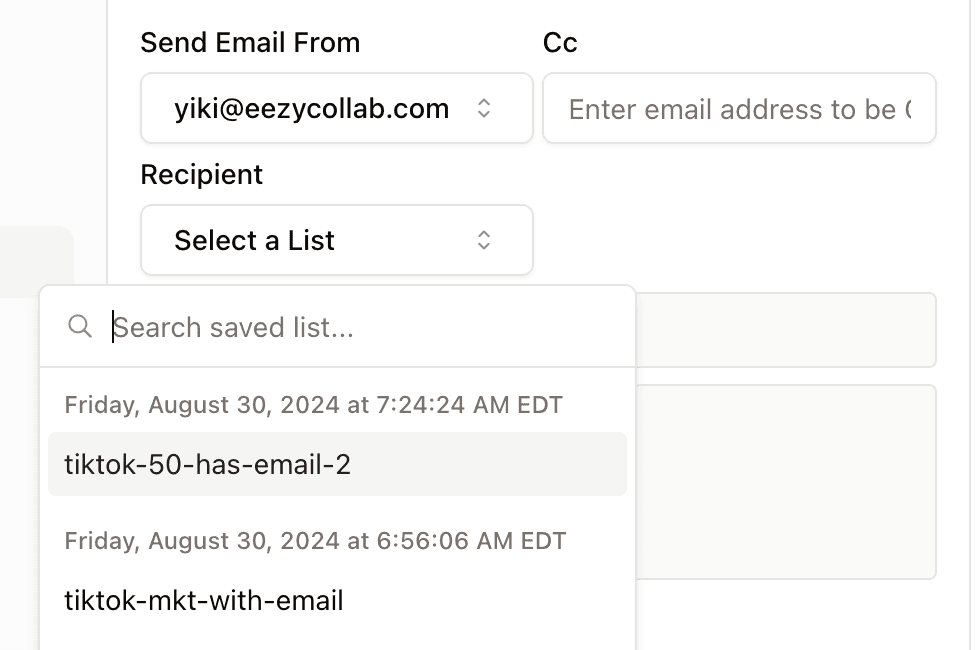This screenshot has height=650, width=976.
Task: Click the chevron icon in sender email dropdown
Action: tap(484, 108)
